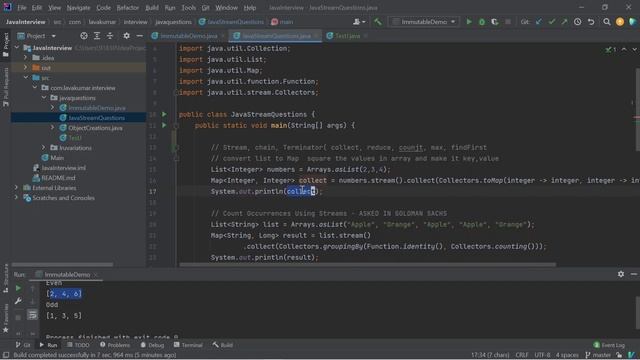640x360 pixels.
Task: Switch to ImmutableDemo.java editor tab
Action: (188, 36)
